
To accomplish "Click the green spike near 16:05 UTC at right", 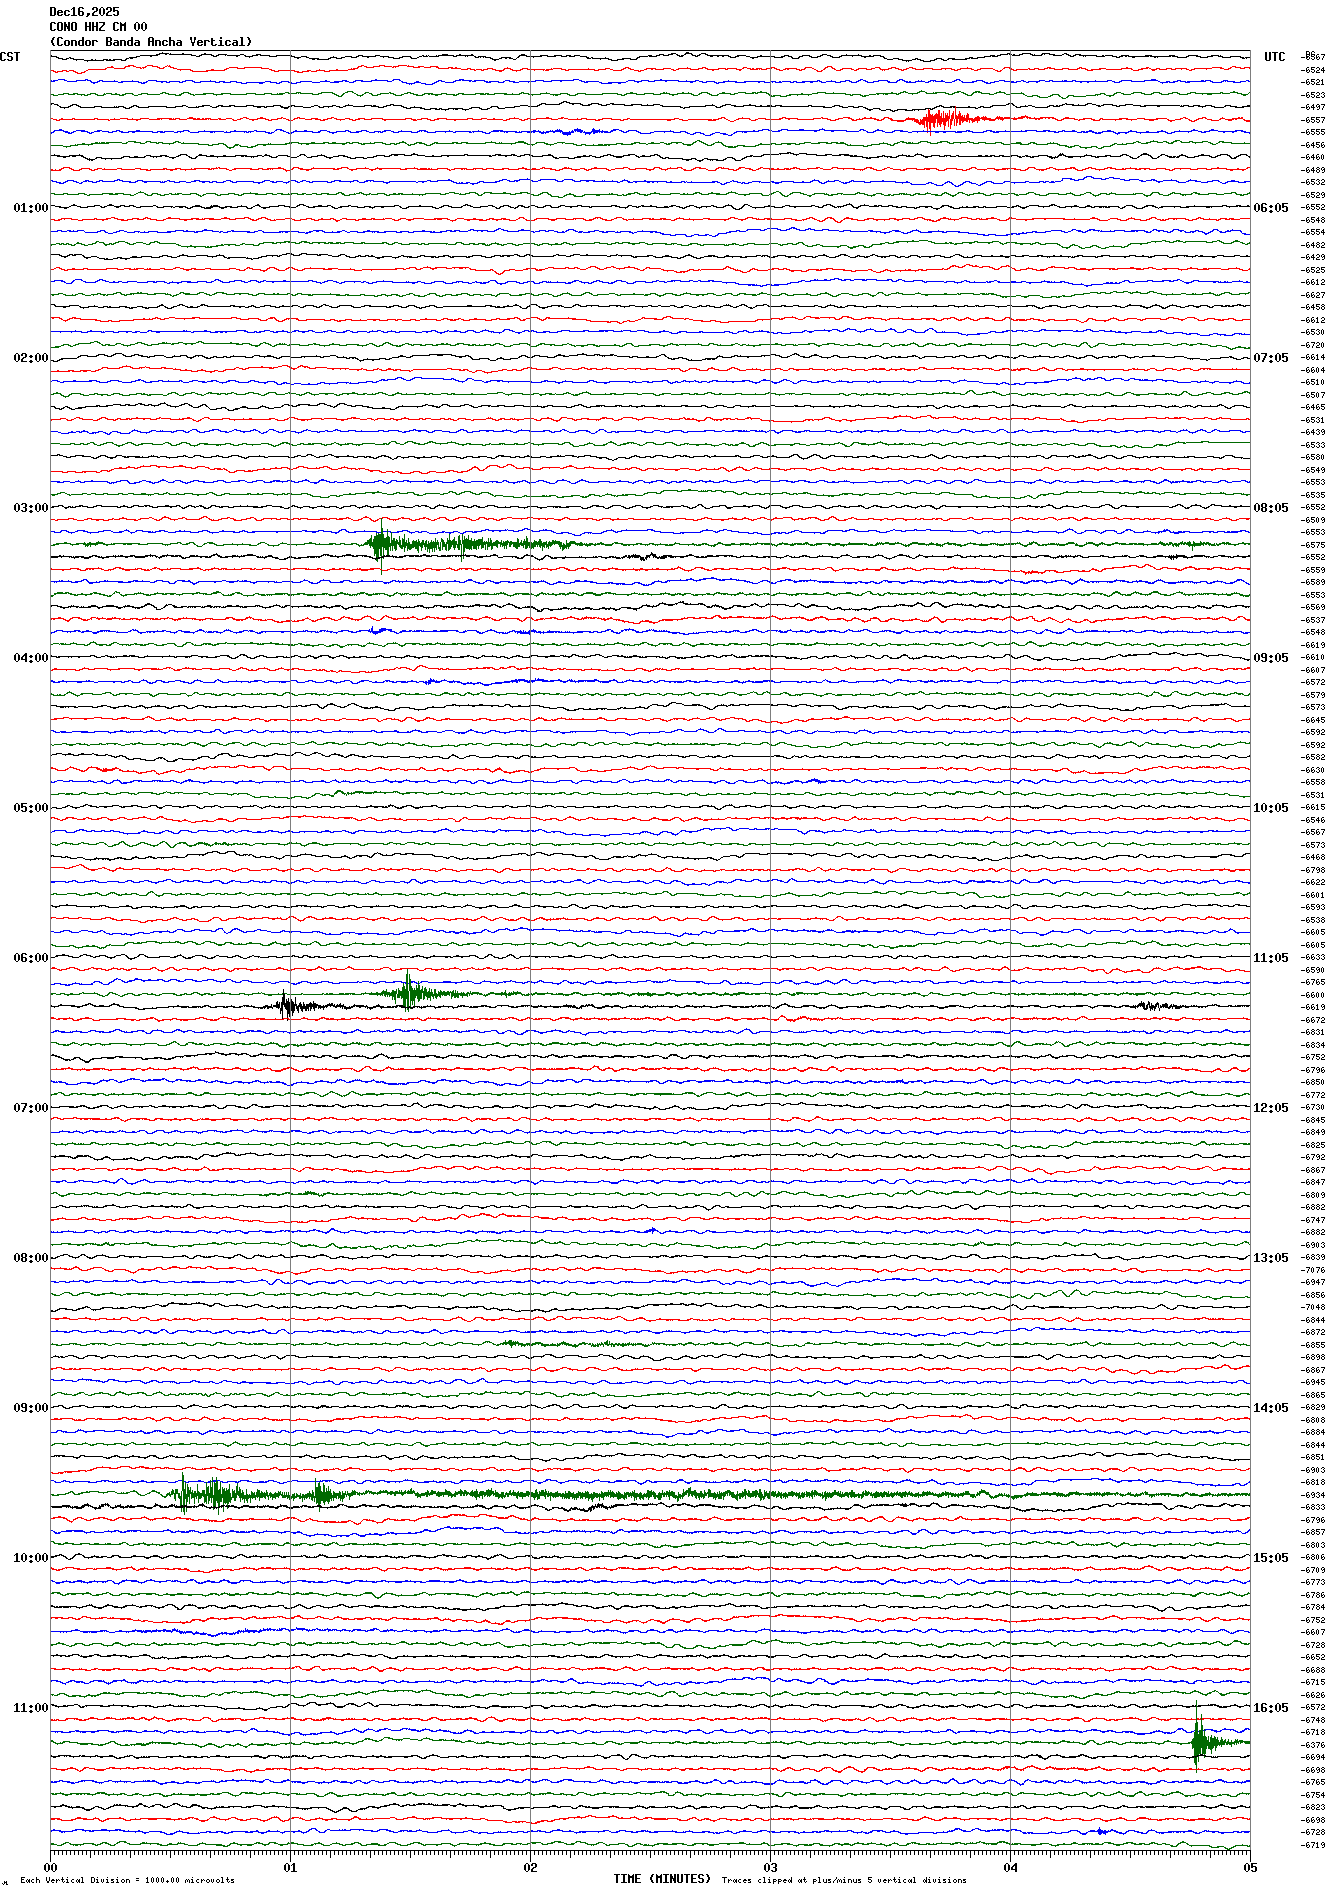I will point(1198,1742).
